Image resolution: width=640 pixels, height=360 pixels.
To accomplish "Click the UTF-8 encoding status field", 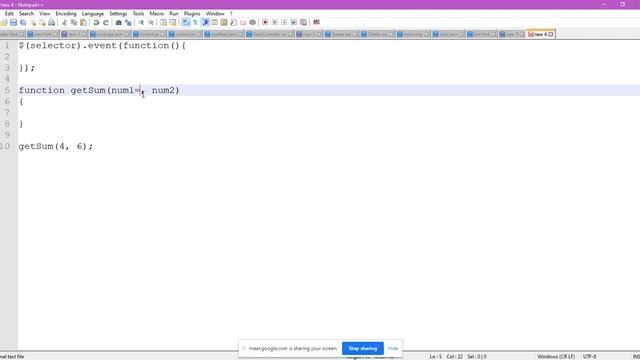I will coord(589,357).
